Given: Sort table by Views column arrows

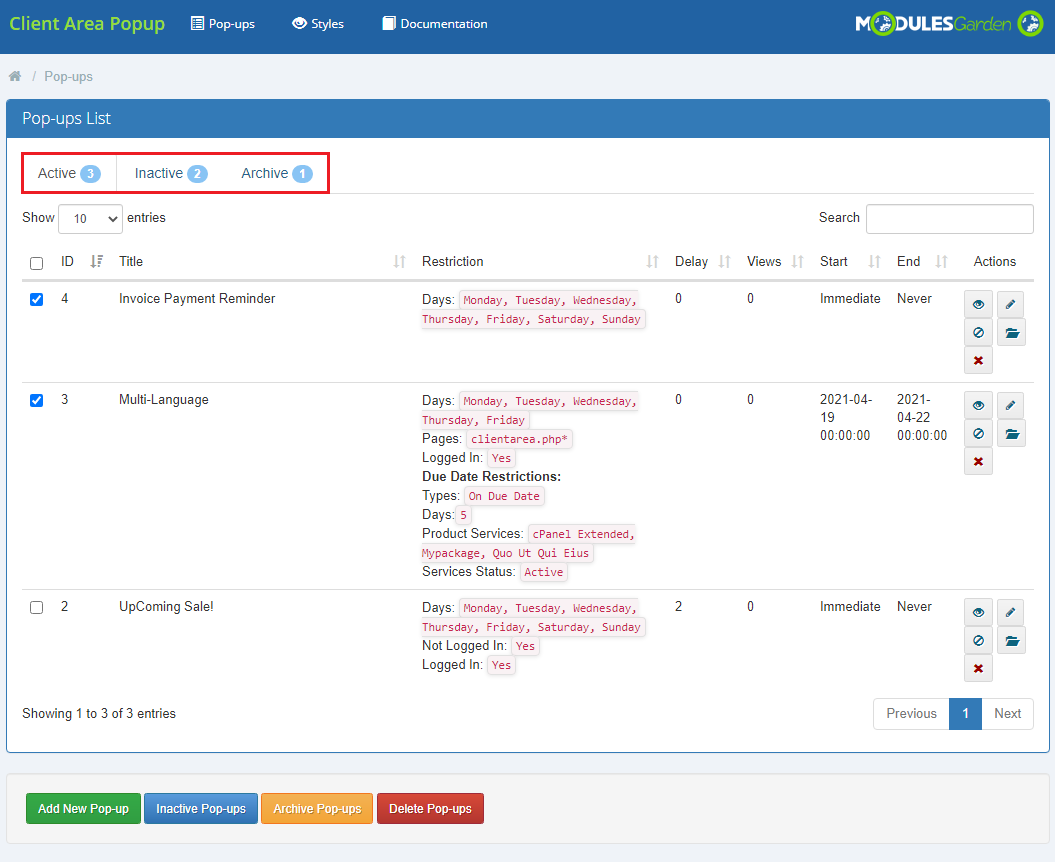Looking at the screenshot, I should [797, 261].
